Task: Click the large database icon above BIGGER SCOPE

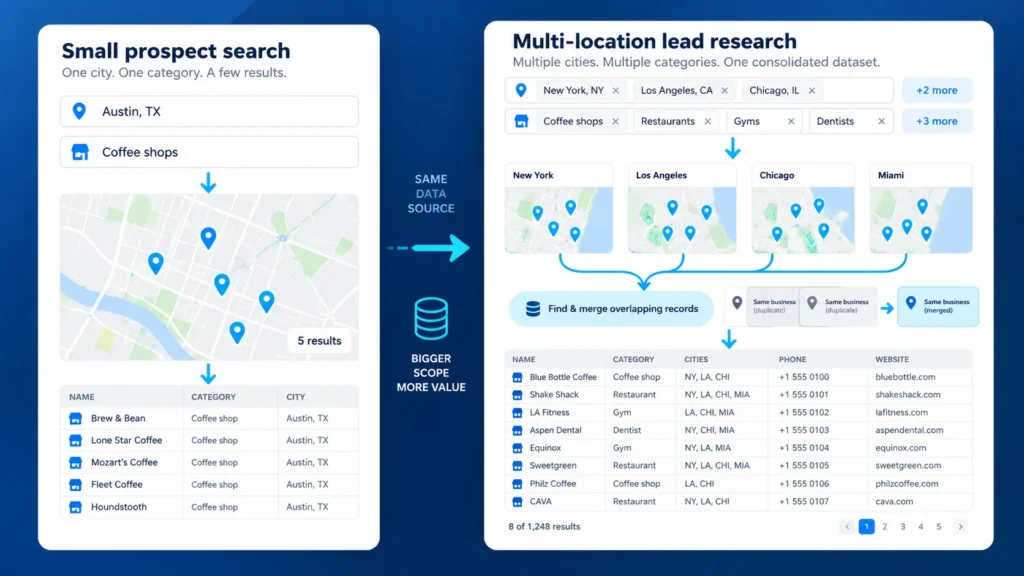Action: point(431,319)
